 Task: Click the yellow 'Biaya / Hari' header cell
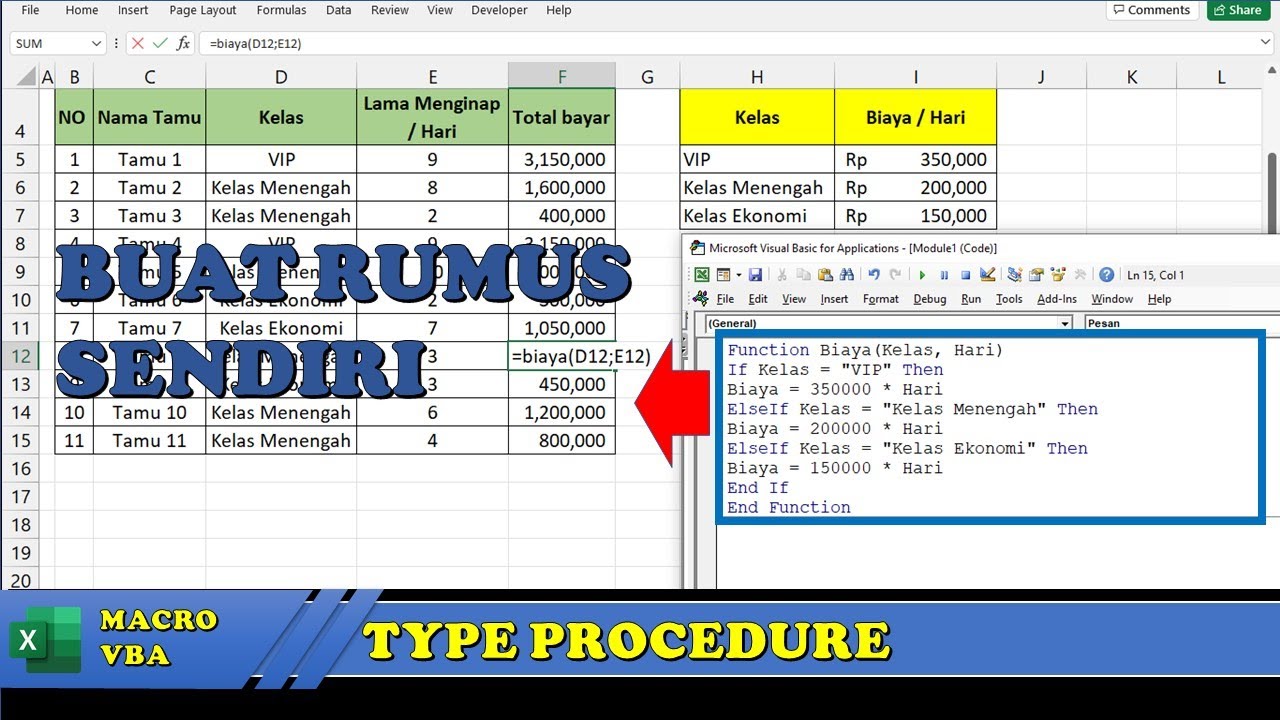(915, 117)
